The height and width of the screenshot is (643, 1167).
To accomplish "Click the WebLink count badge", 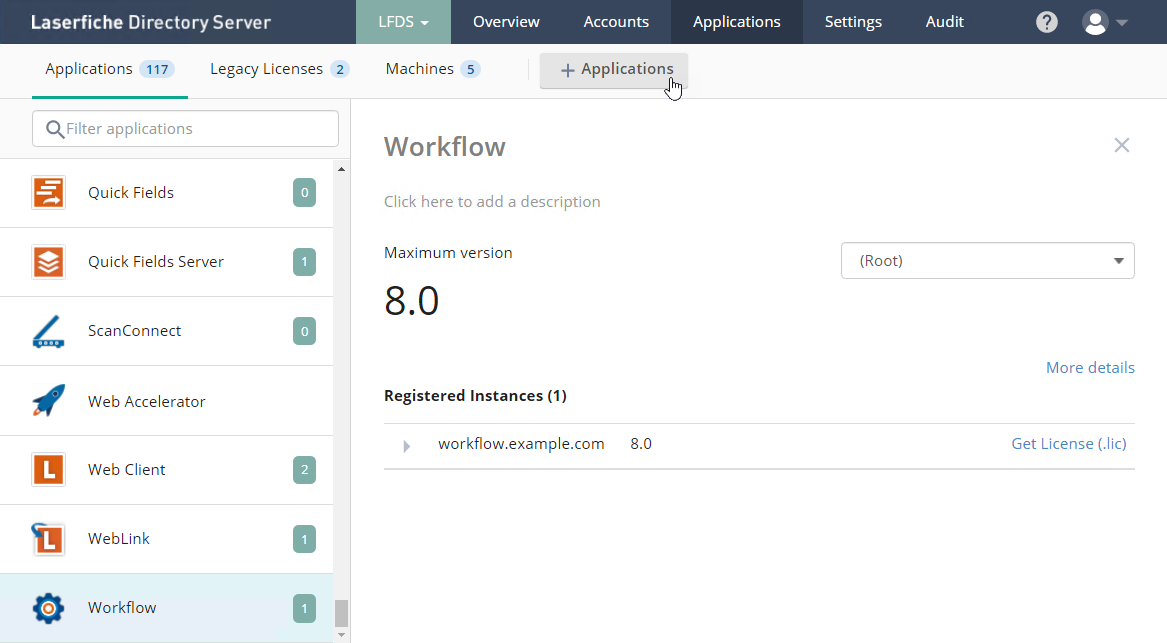I will (304, 539).
